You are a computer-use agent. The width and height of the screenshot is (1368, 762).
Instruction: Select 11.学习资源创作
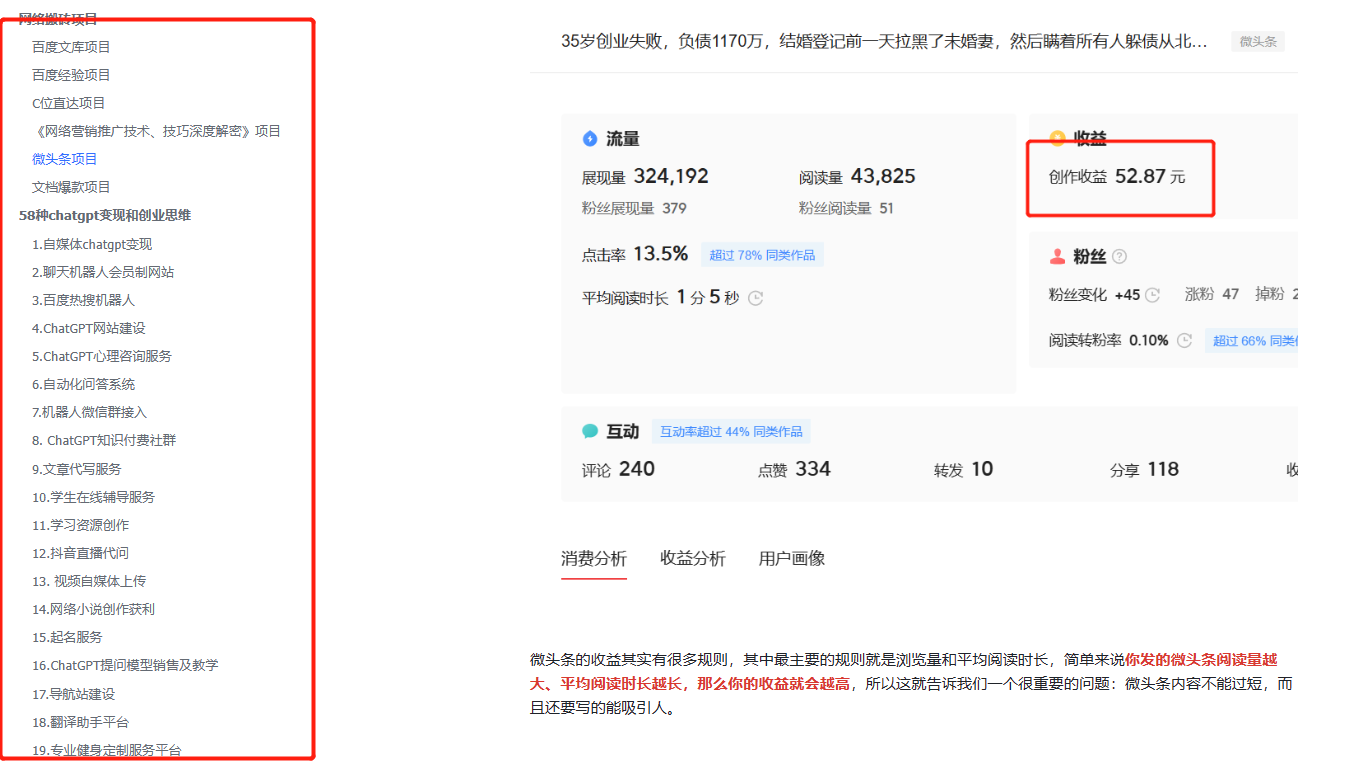tap(80, 525)
